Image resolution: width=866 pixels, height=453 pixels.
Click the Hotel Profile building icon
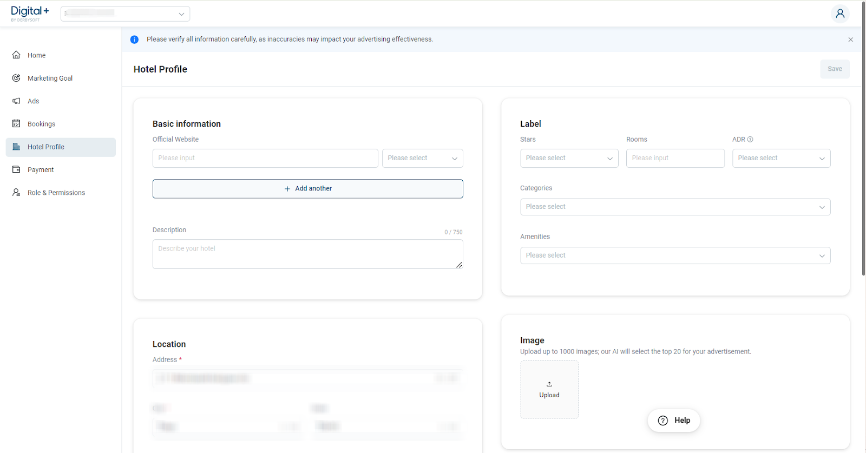(16, 147)
